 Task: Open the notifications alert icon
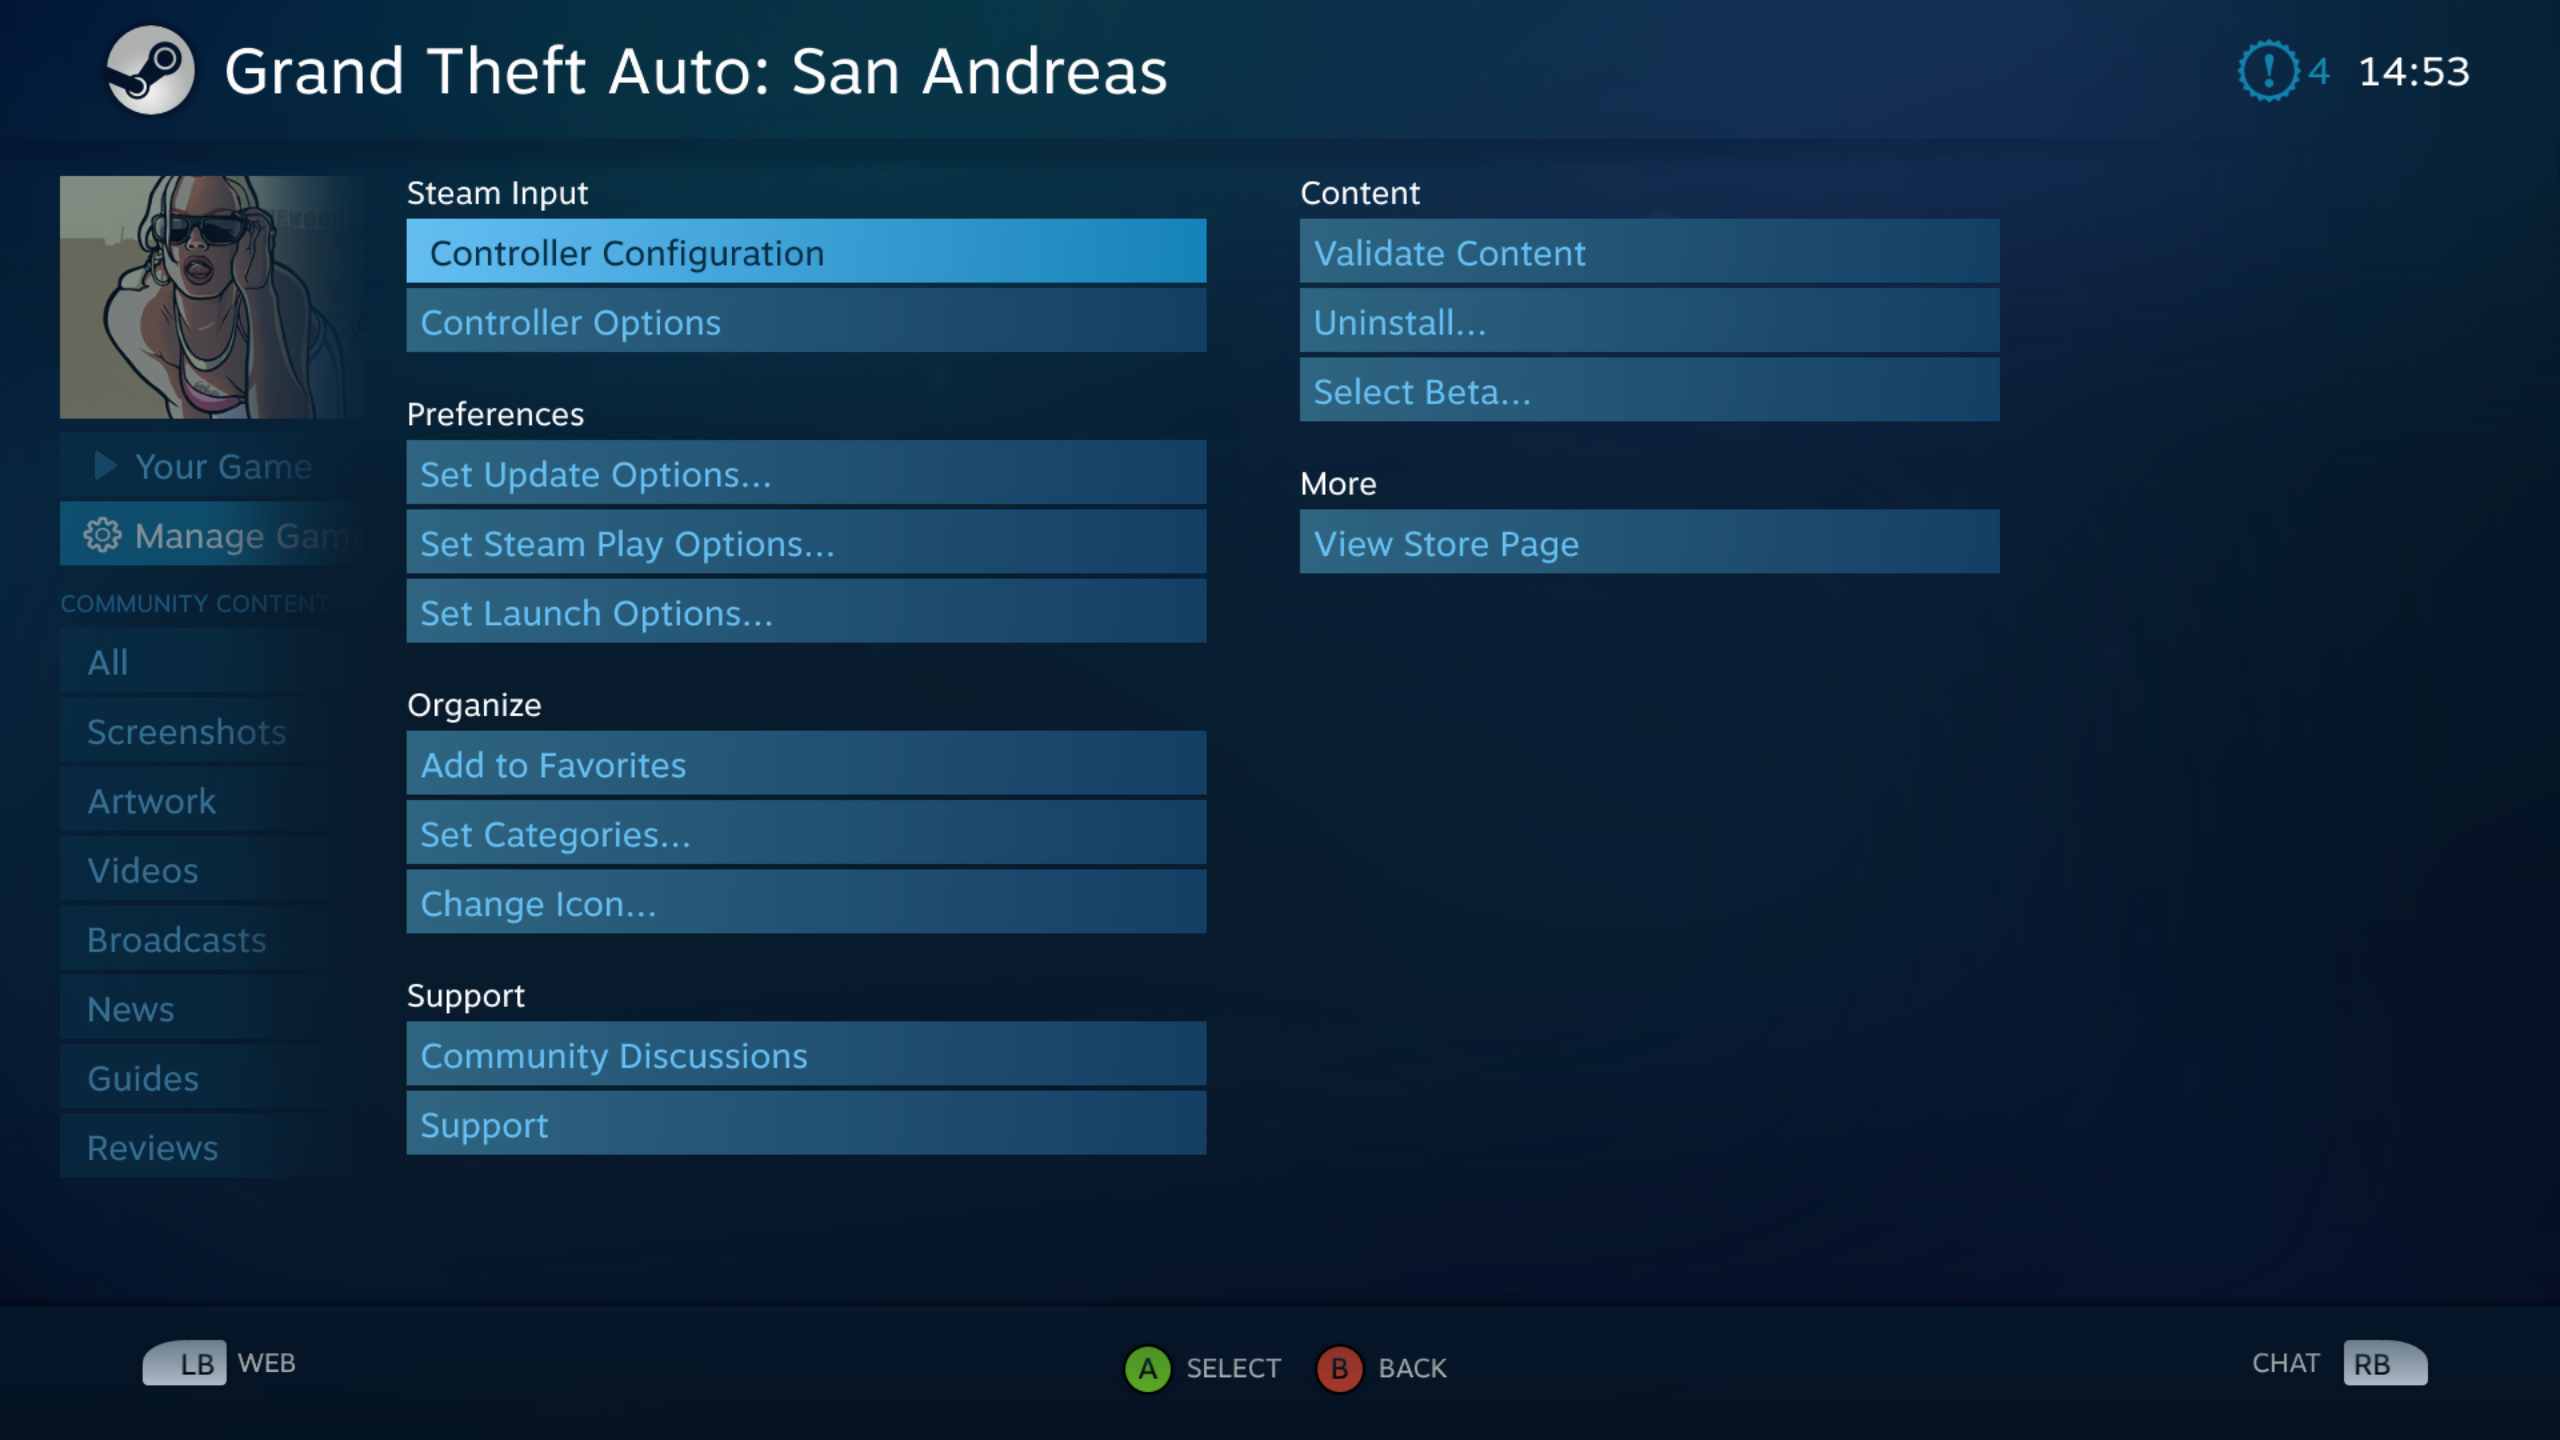(2267, 71)
